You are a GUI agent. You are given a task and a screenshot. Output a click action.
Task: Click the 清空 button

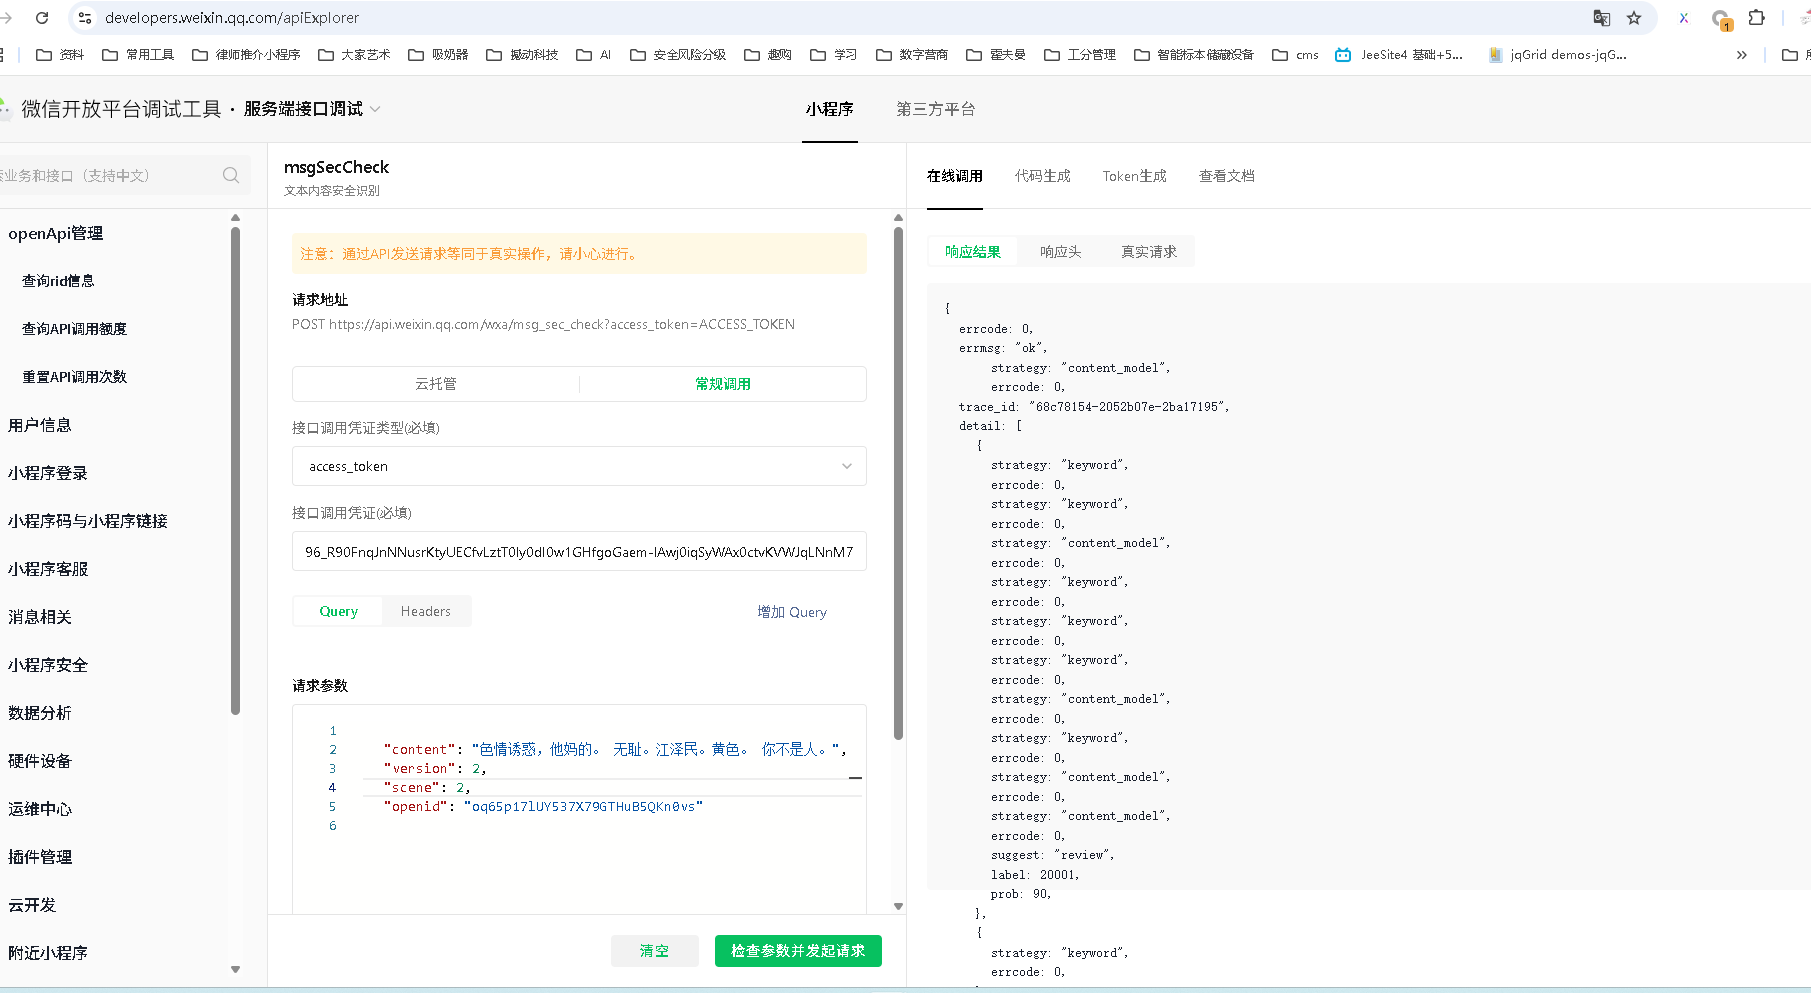click(x=655, y=951)
